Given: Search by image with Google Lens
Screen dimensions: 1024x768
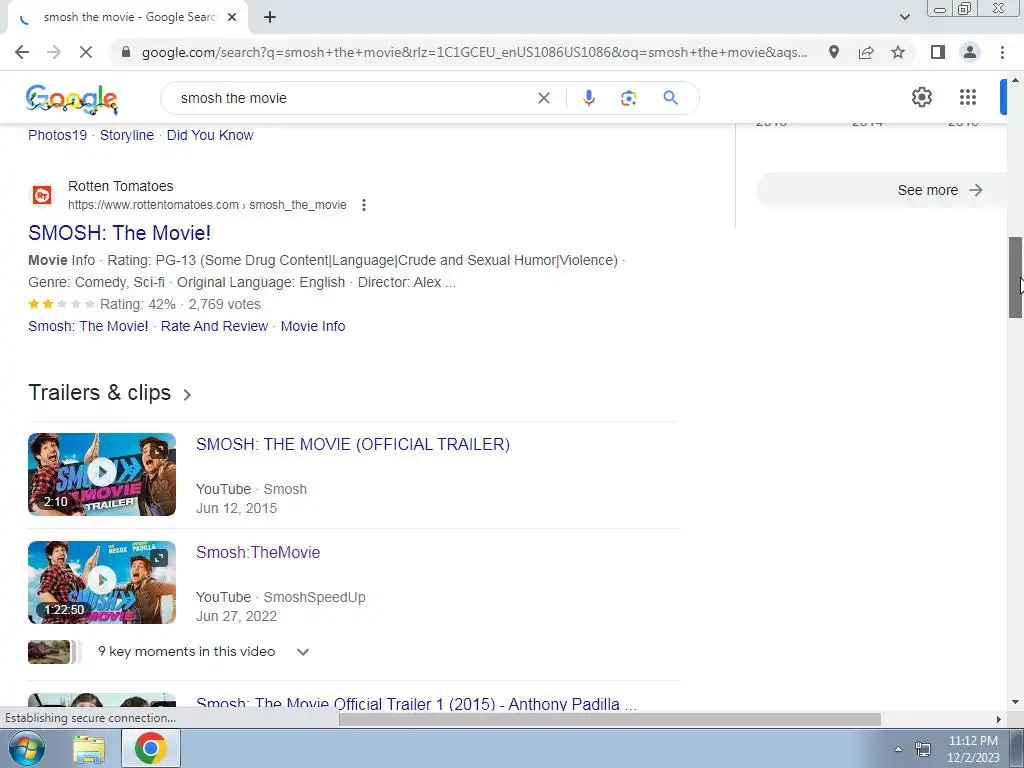Looking at the screenshot, I should (x=628, y=98).
